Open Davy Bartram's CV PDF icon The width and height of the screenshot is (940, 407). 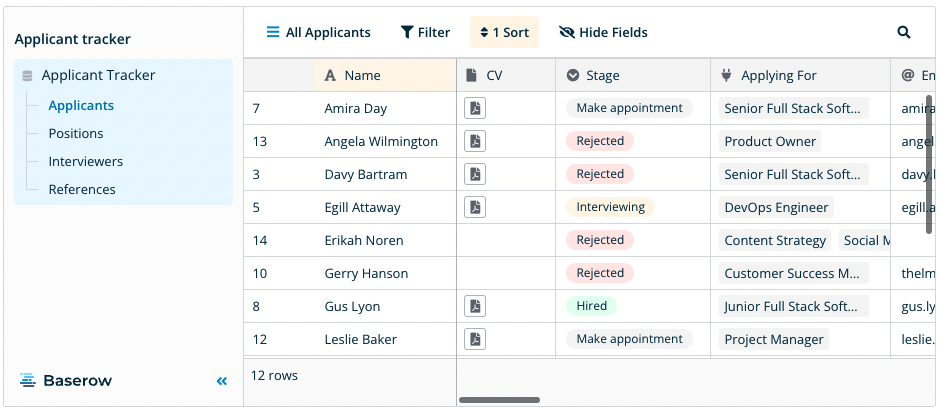pos(475,174)
